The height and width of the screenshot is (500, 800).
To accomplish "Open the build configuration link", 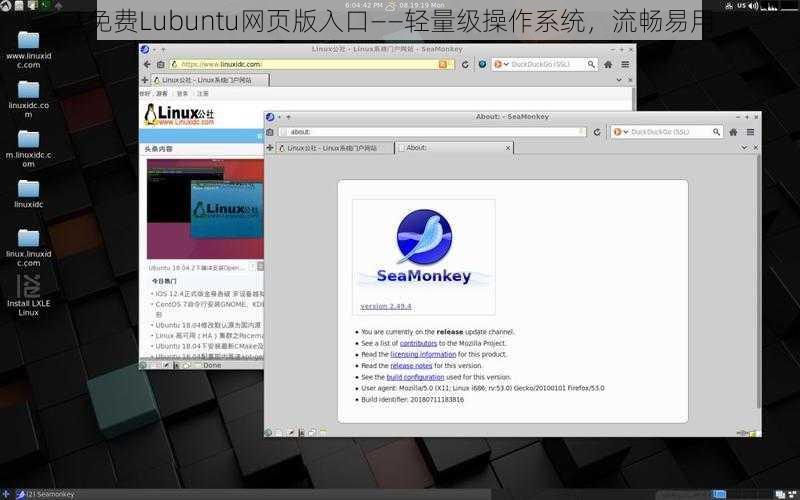I will (x=415, y=377).
